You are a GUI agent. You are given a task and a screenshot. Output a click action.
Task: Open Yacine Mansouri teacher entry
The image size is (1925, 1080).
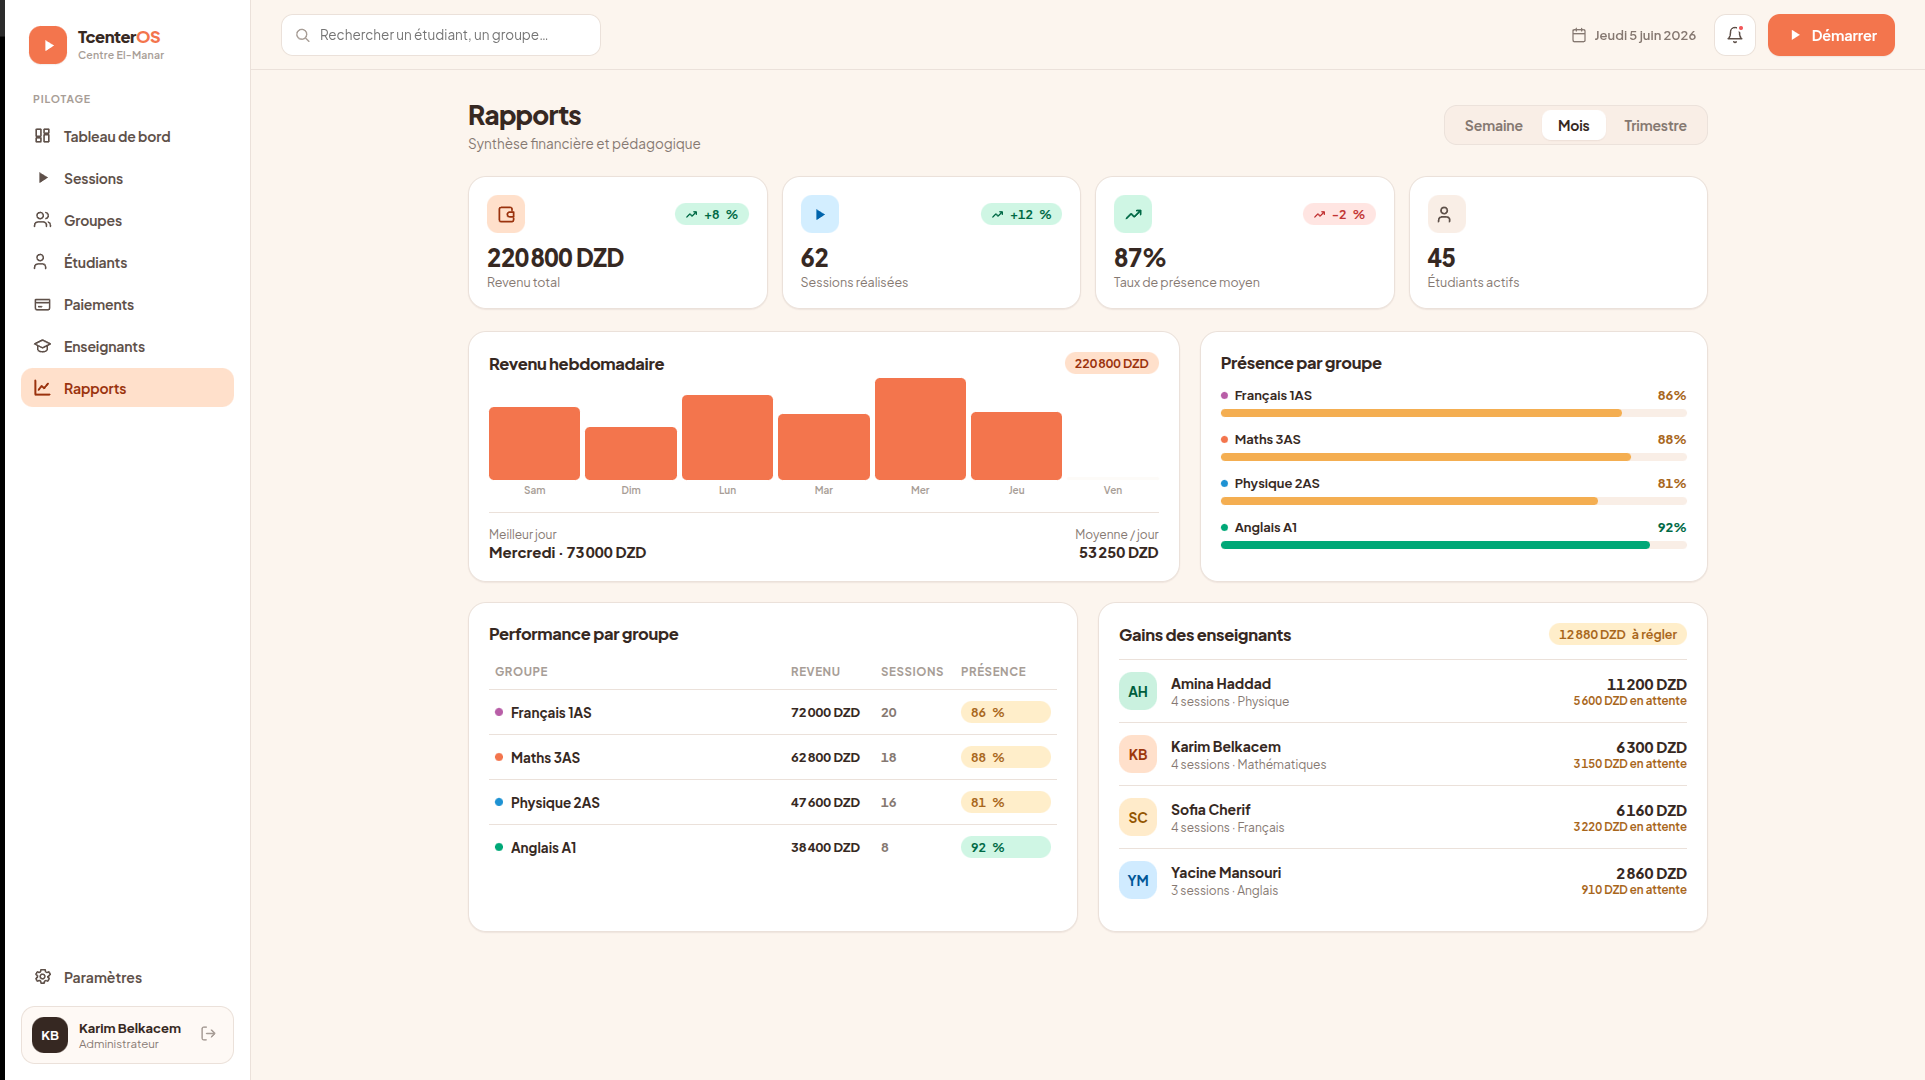coord(1403,880)
